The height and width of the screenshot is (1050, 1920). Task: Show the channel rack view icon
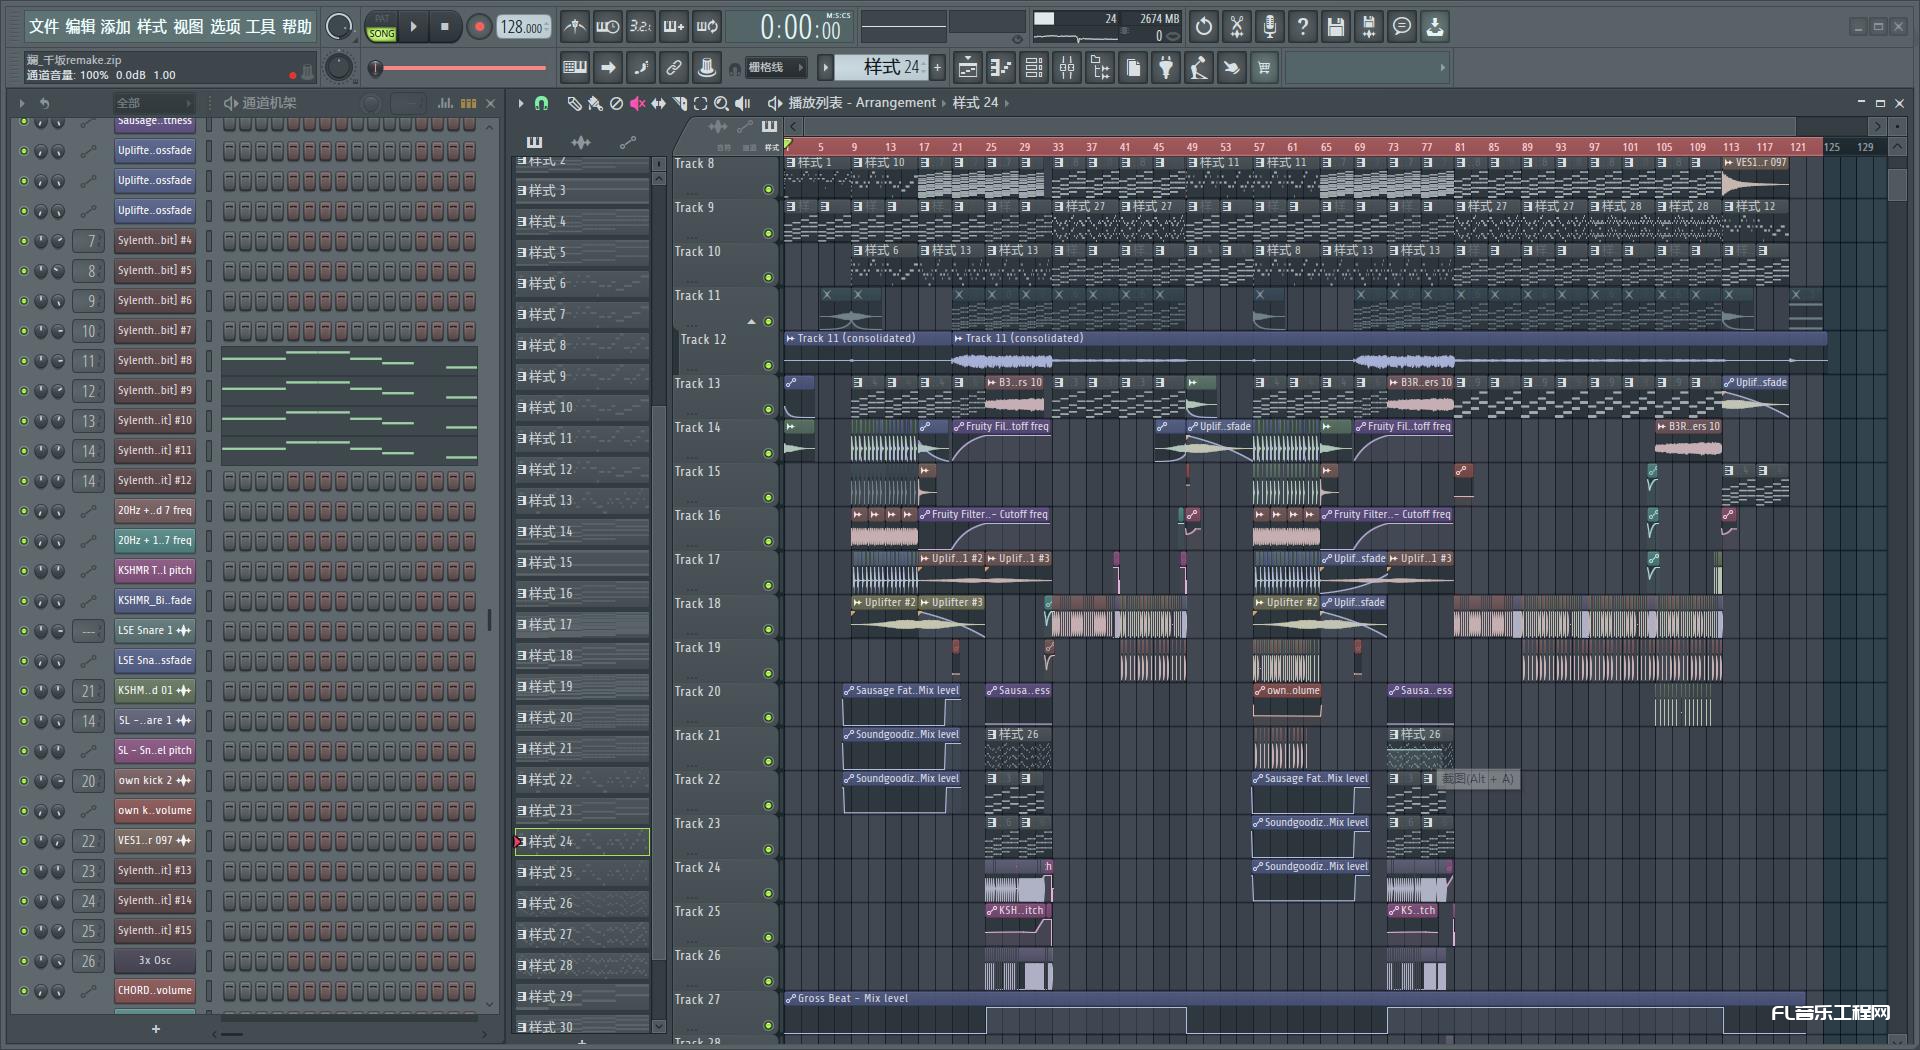point(1034,68)
